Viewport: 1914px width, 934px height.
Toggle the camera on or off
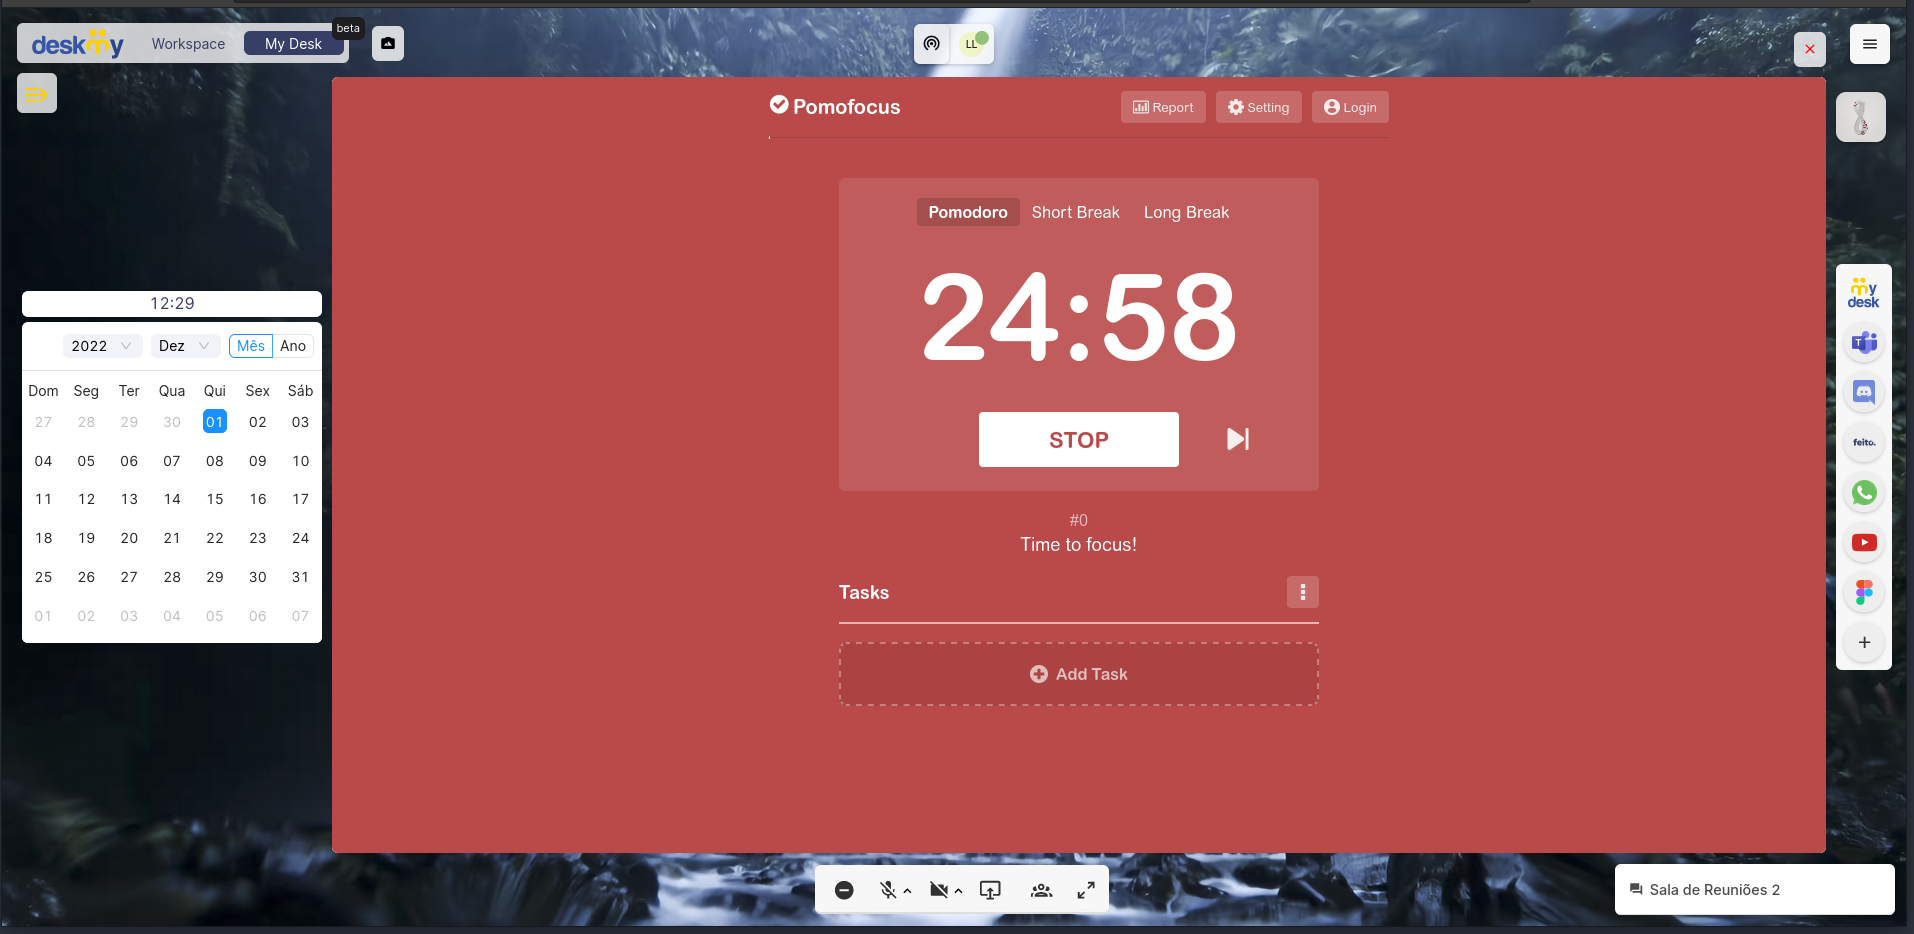[x=938, y=890]
